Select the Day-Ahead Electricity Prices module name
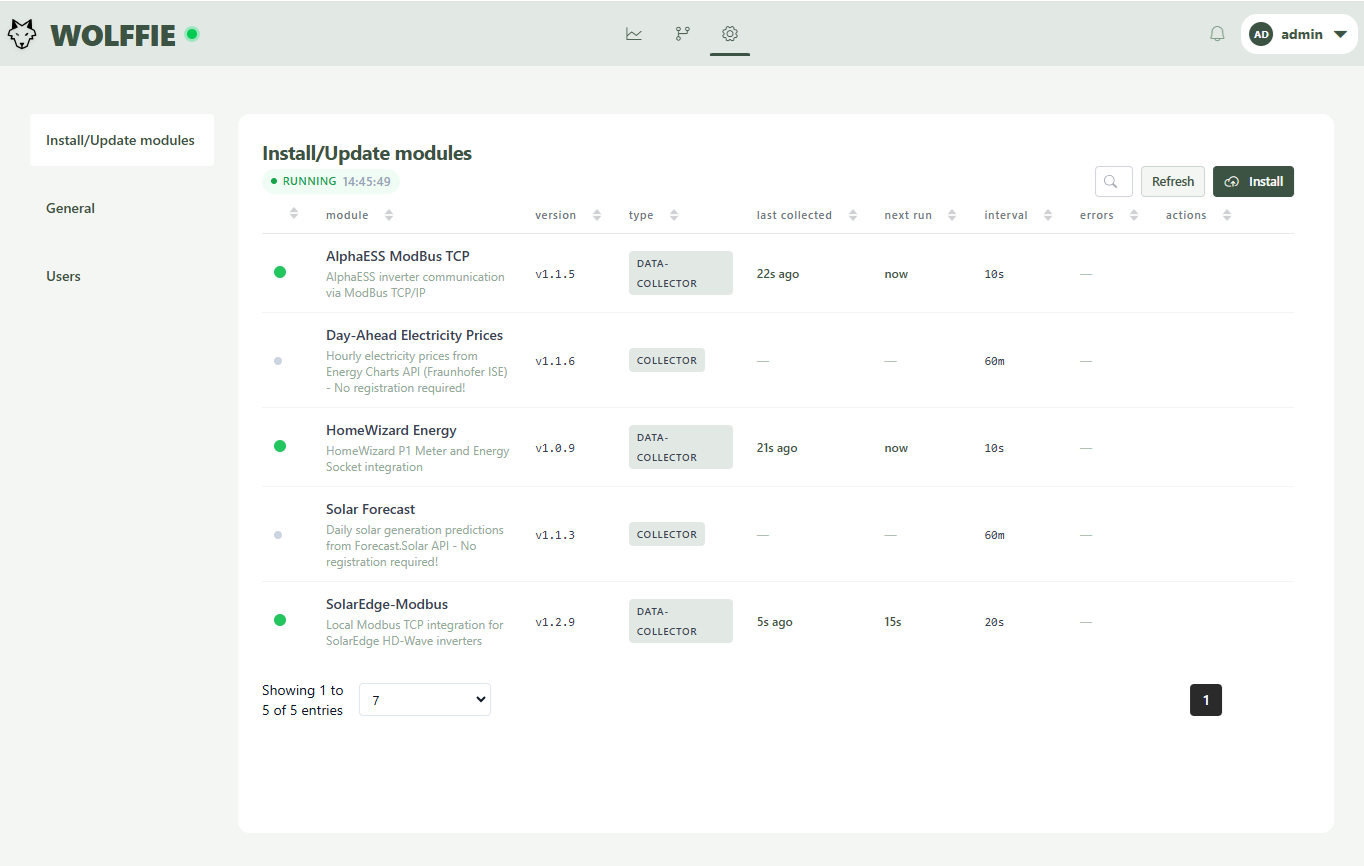1364x866 pixels. click(414, 335)
